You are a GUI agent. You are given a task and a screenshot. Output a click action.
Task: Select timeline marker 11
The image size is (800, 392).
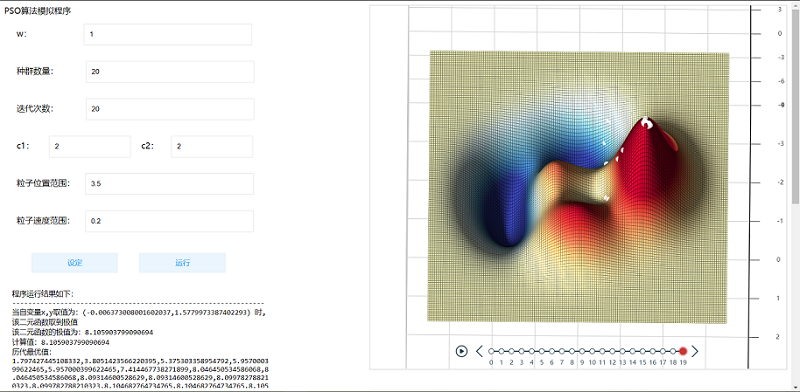pyautogui.click(x=602, y=351)
